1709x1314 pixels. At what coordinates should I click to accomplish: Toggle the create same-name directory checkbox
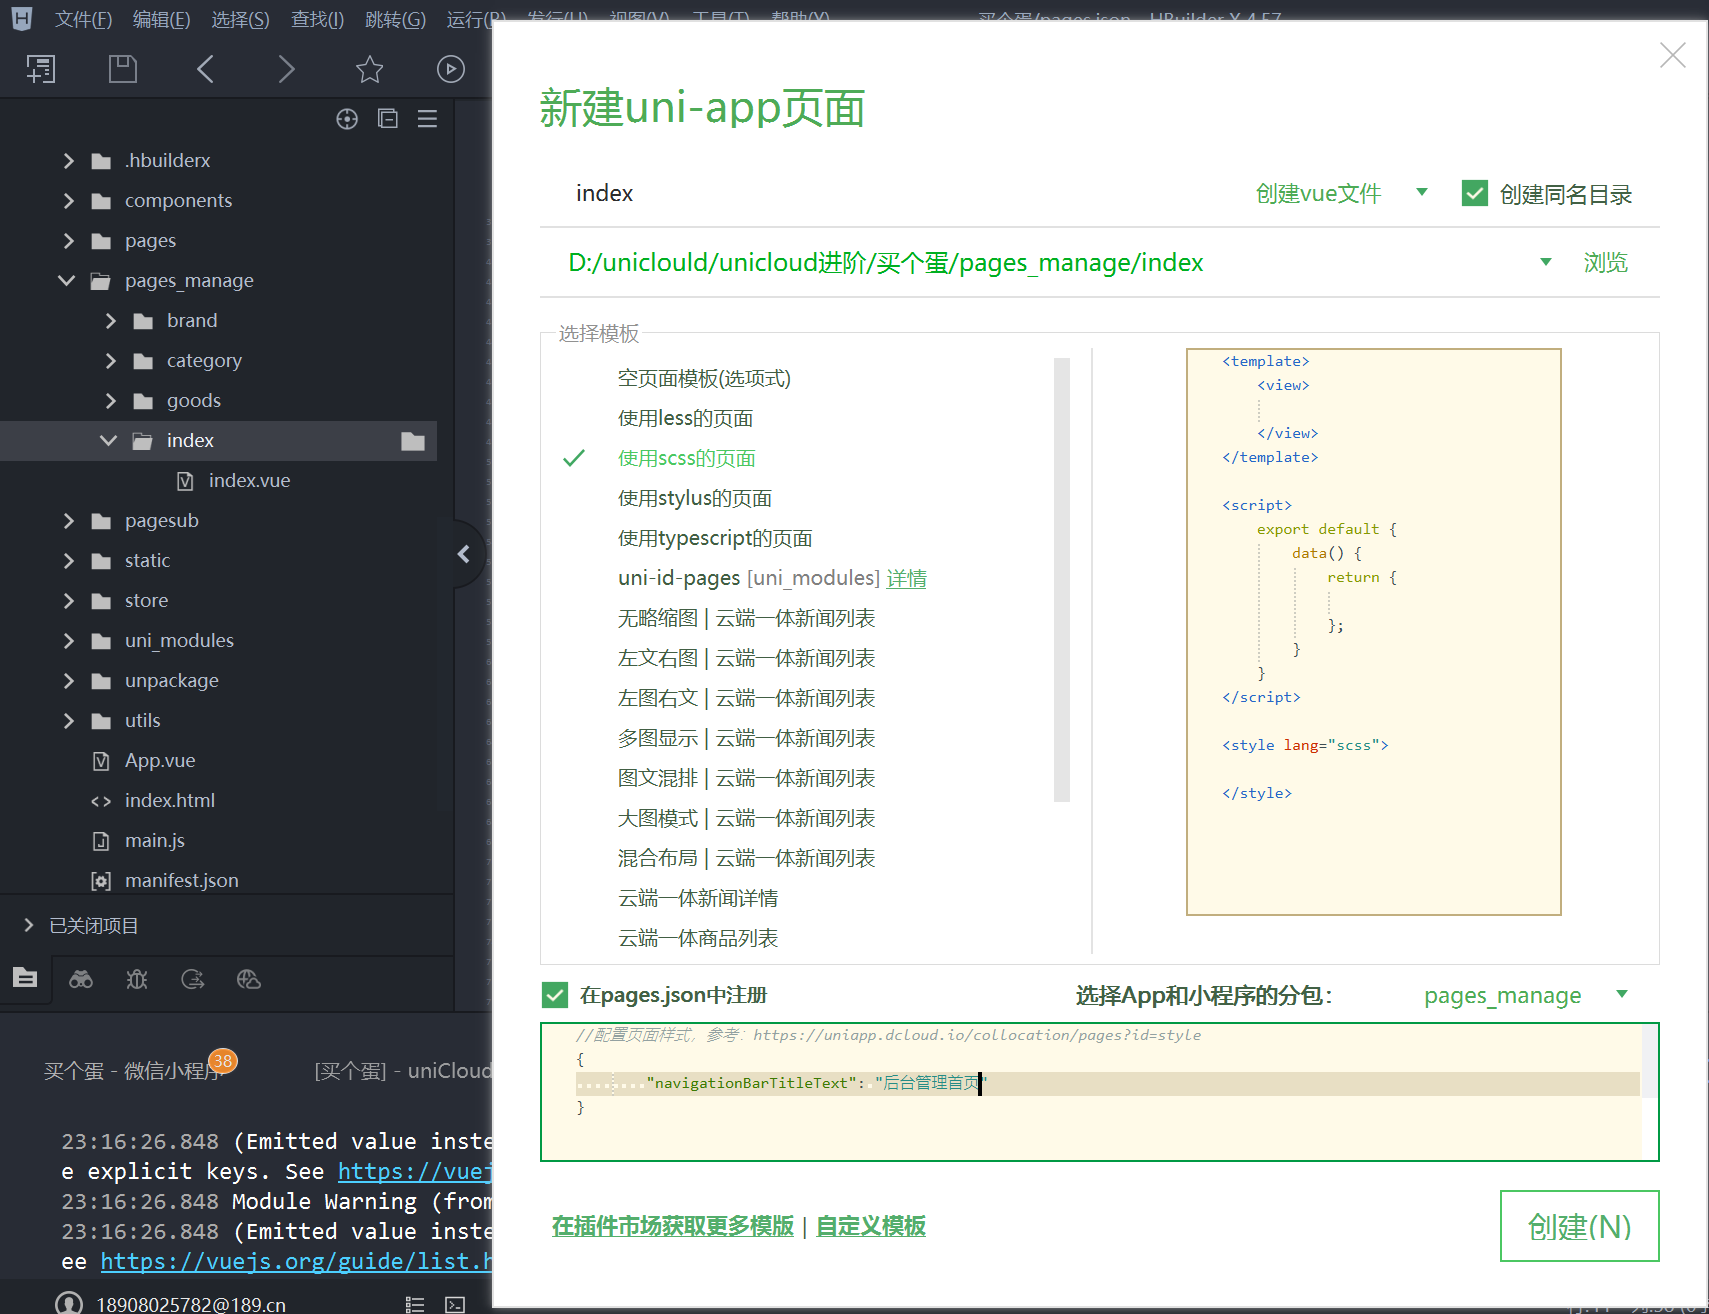click(1474, 193)
